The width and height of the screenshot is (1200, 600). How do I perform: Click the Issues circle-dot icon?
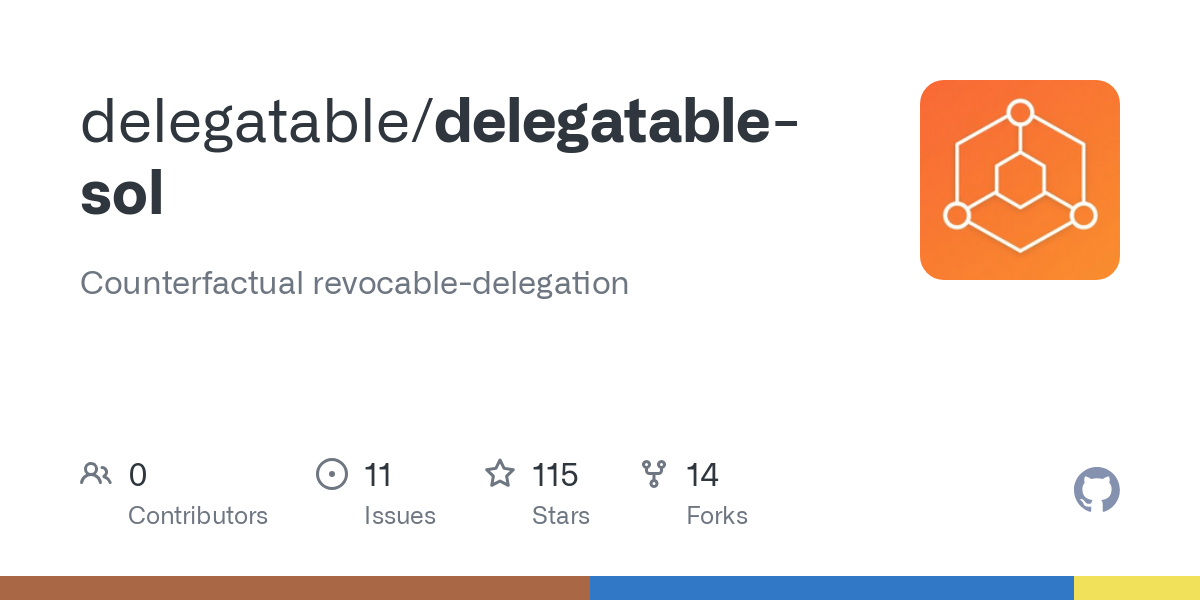pyautogui.click(x=332, y=474)
